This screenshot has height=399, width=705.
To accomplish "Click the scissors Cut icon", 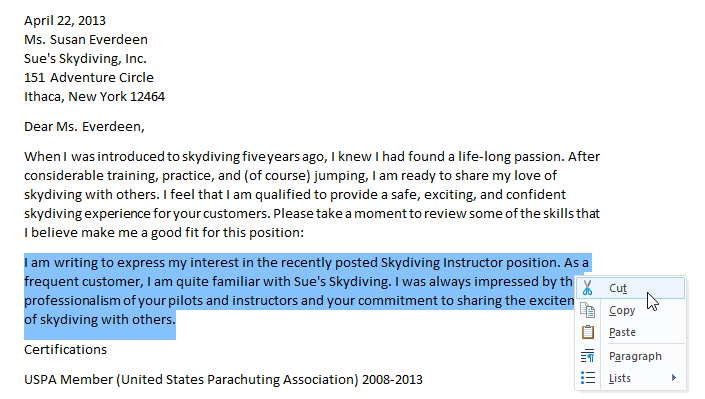I will (x=587, y=288).
